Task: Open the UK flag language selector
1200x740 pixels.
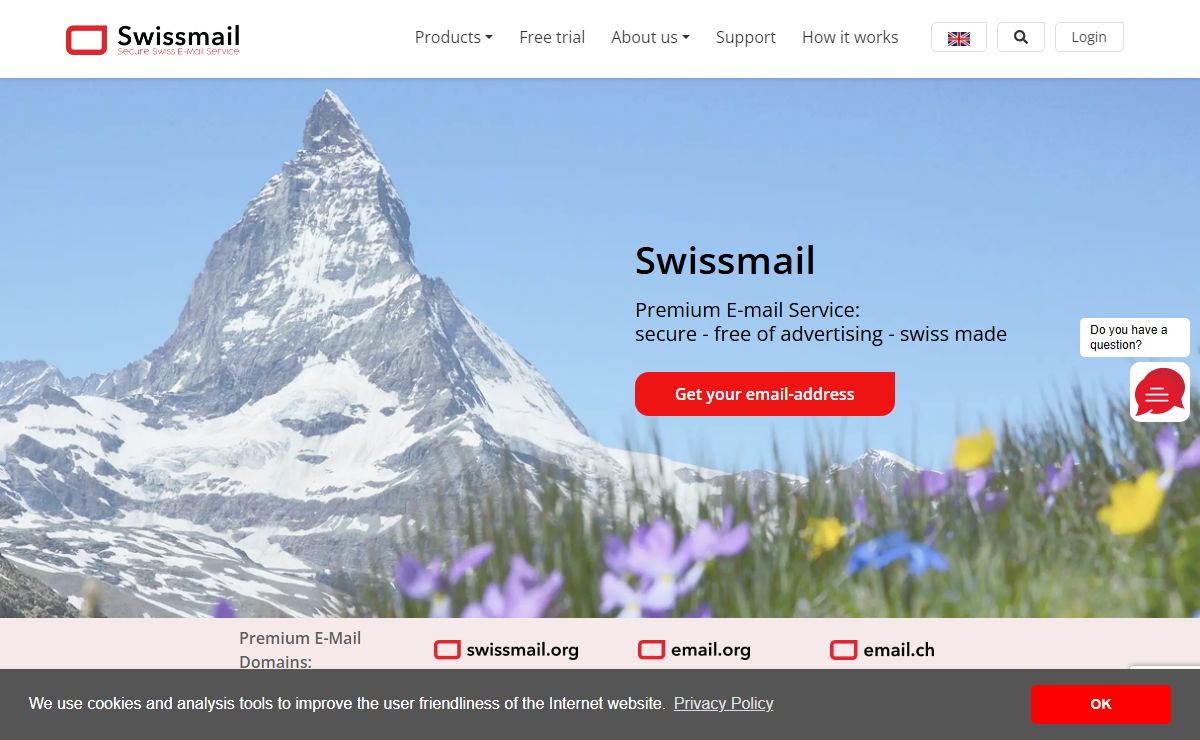Action: pos(959,38)
